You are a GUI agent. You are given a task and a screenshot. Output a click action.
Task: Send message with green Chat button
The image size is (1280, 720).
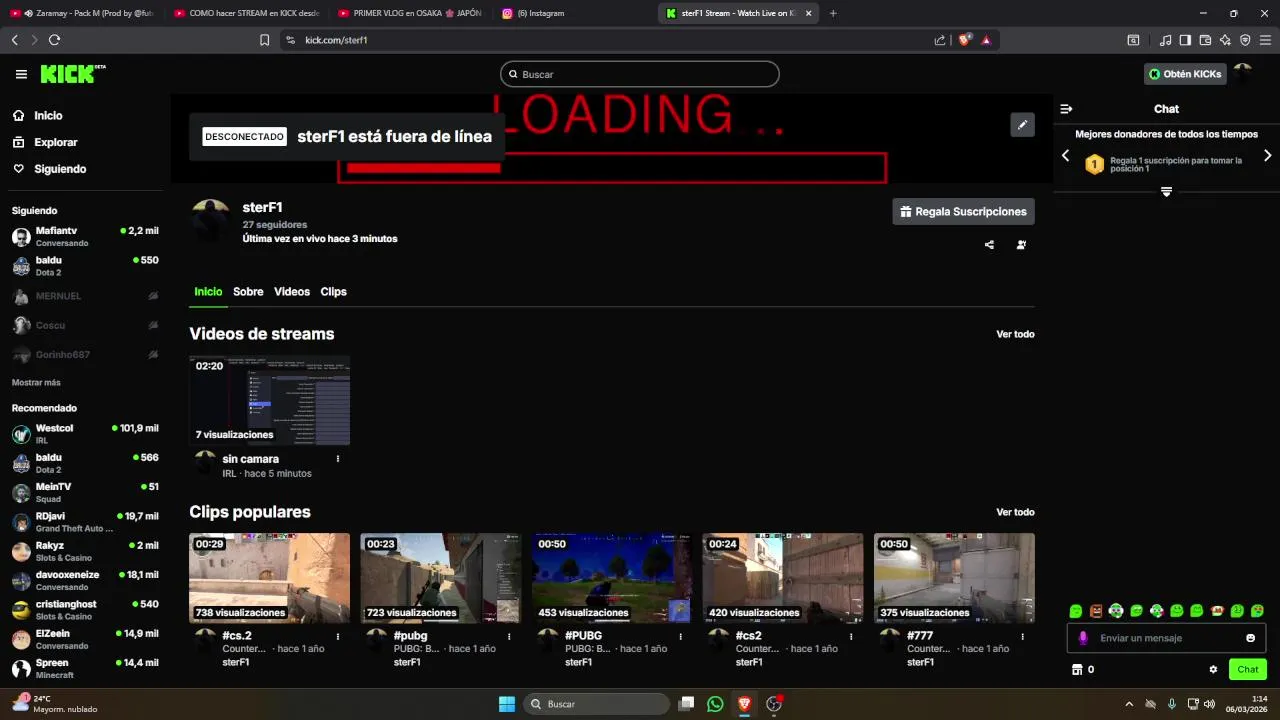1248,670
